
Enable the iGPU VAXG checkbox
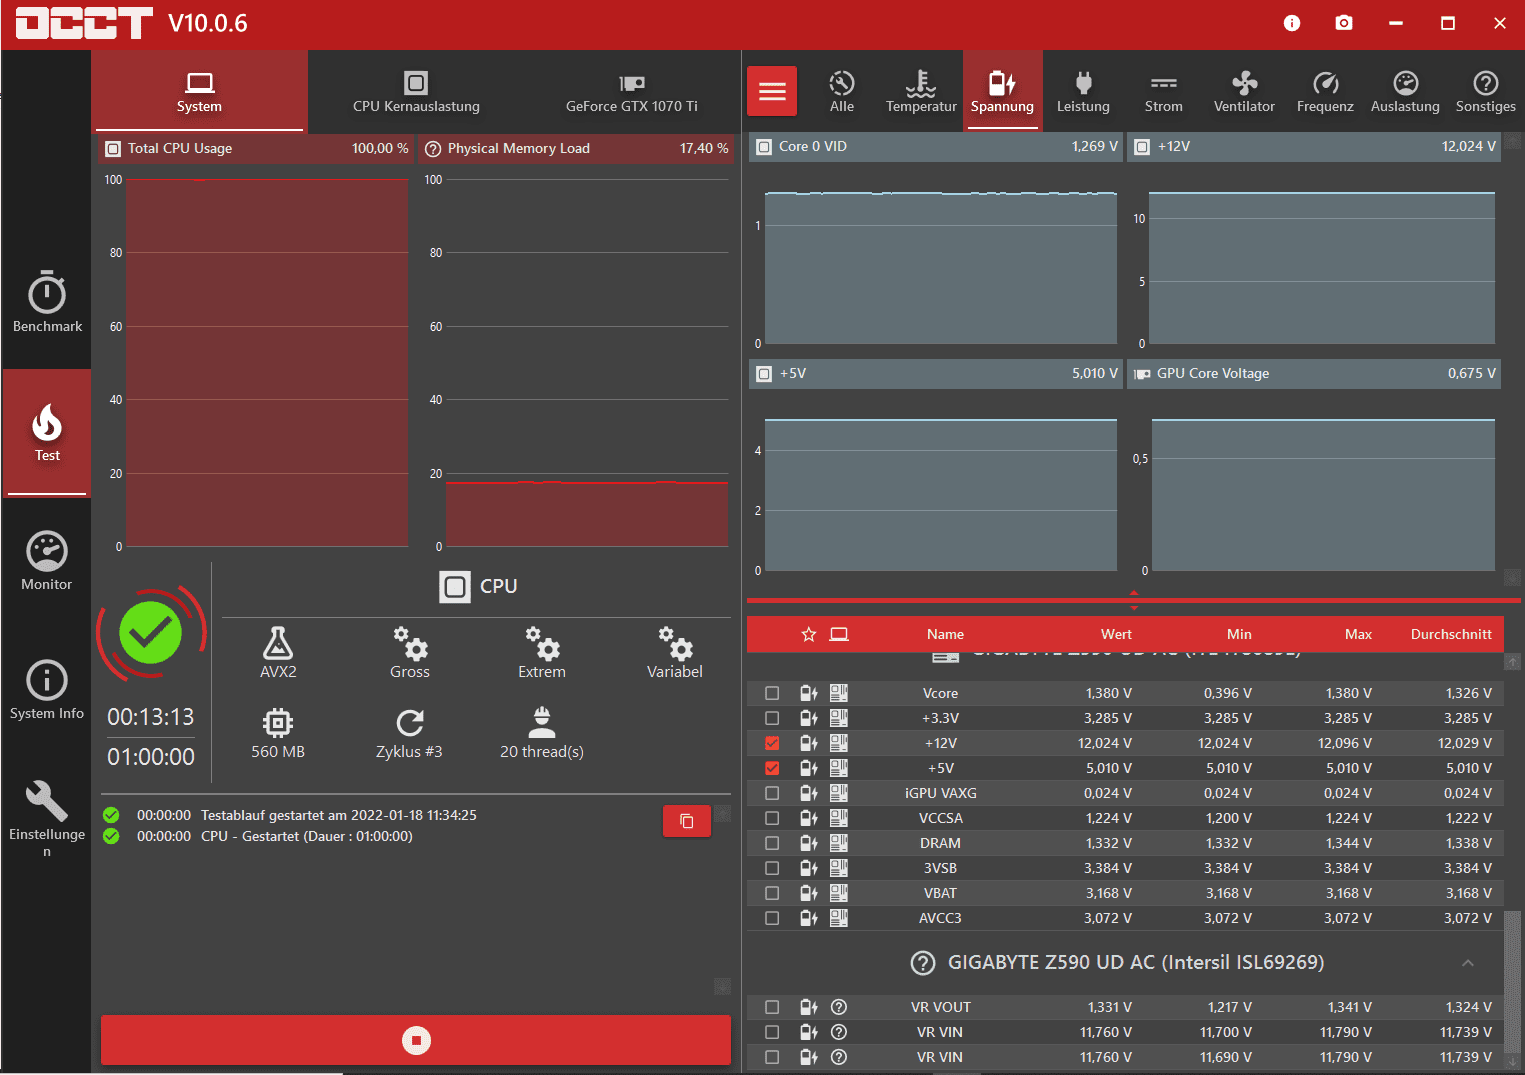(772, 793)
